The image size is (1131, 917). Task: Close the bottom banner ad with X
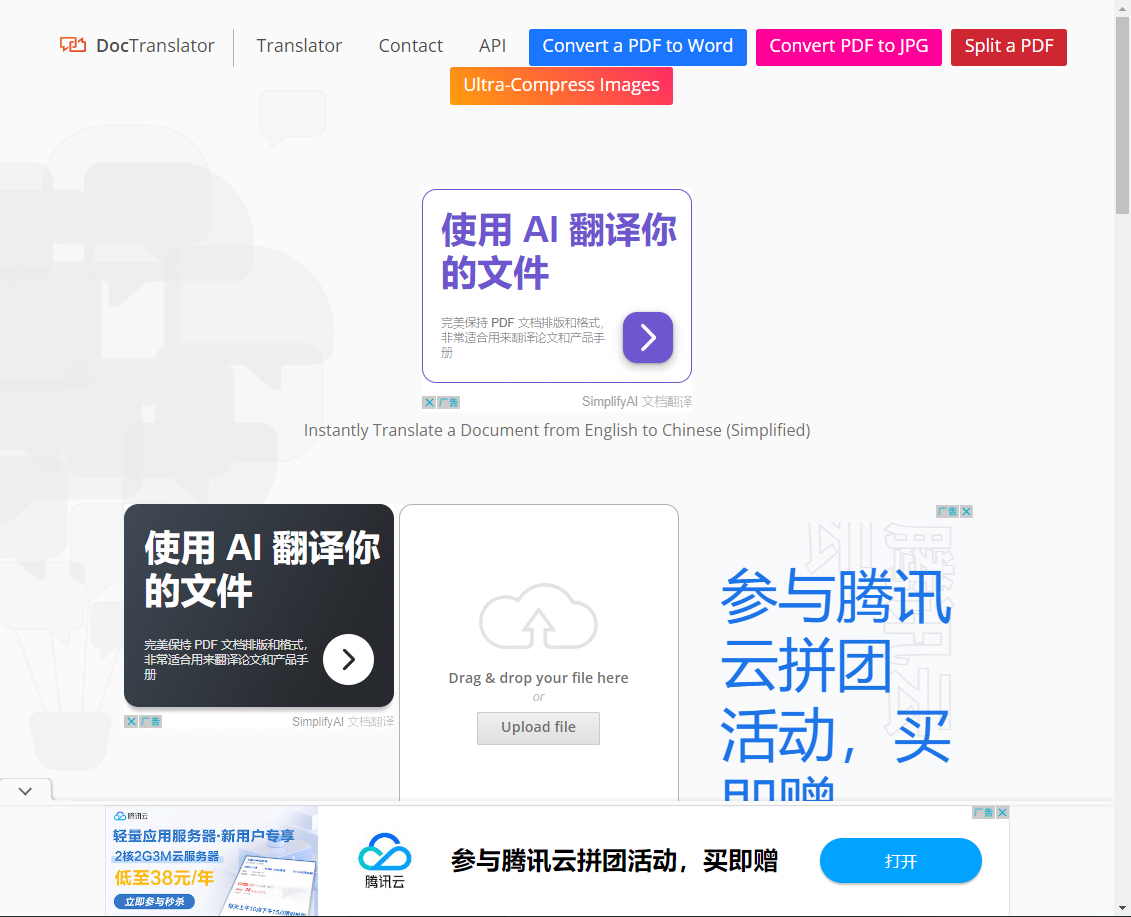pyautogui.click(x=1003, y=812)
